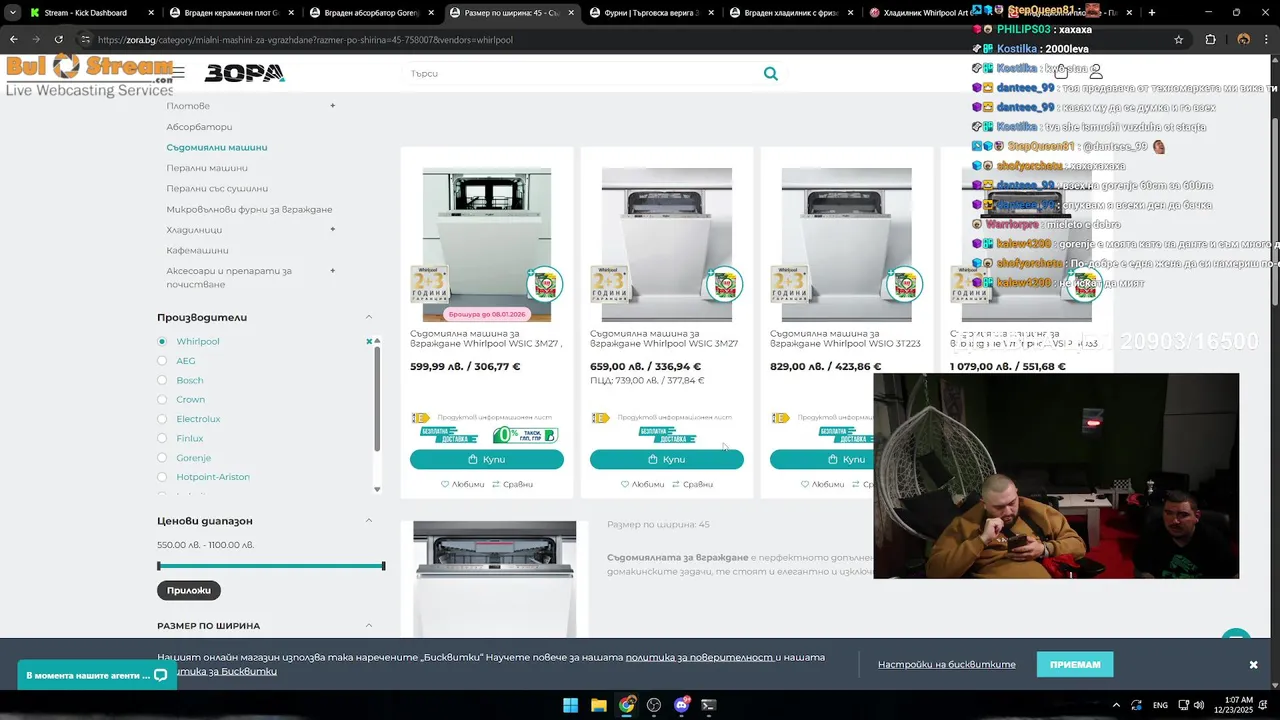Open a new browser tab
The width and height of the screenshot is (1280, 720).
pos(1152,13)
